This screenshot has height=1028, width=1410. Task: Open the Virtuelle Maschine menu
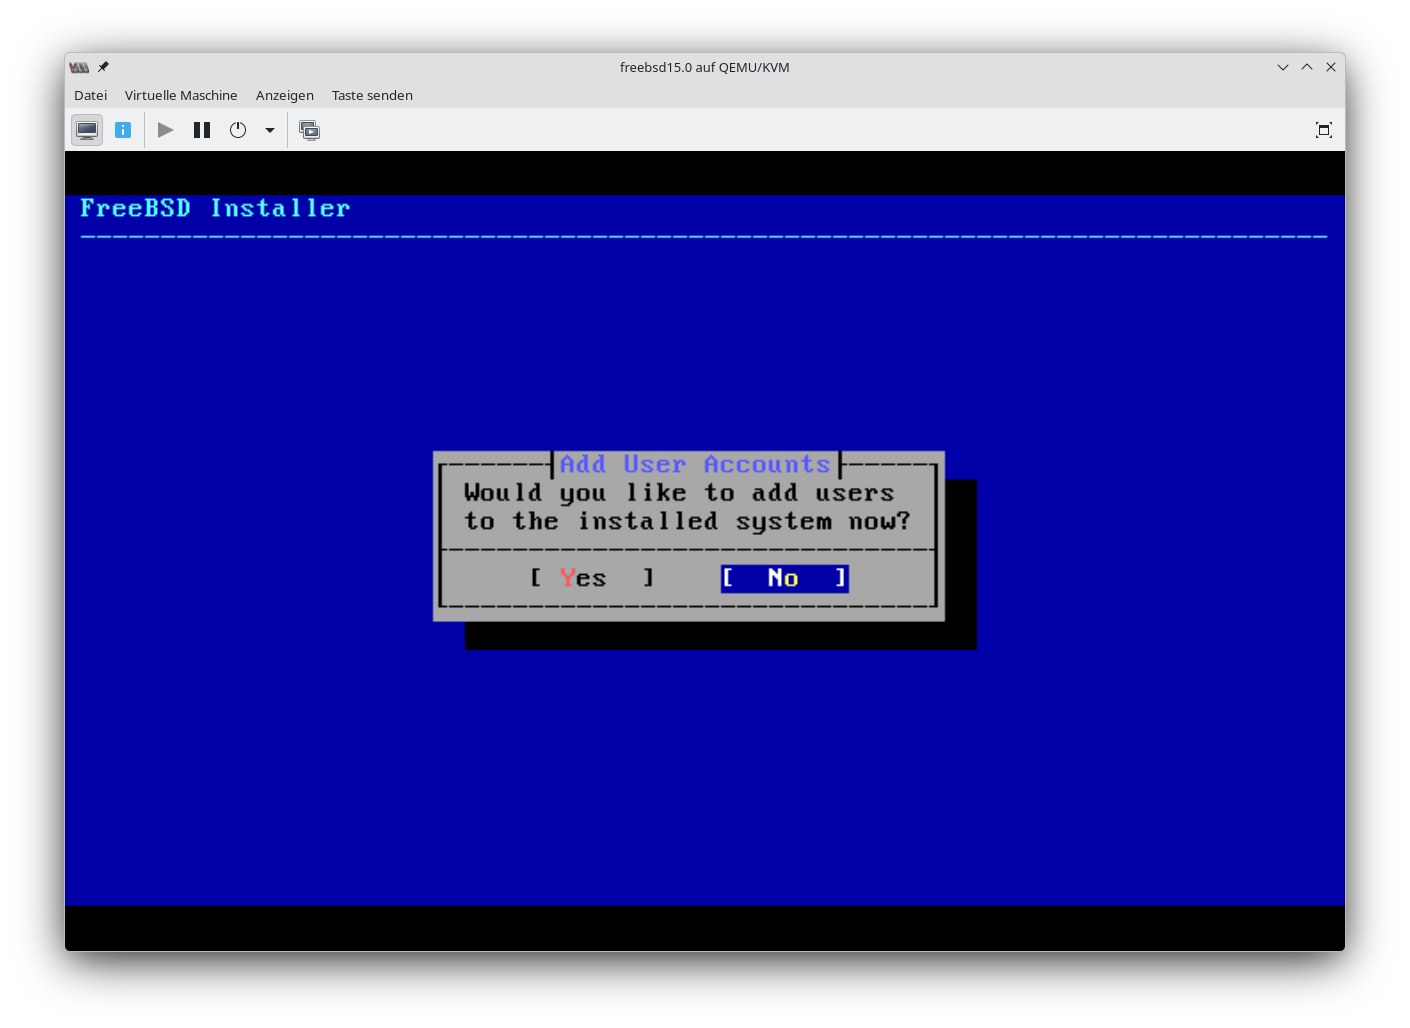[181, 95]
